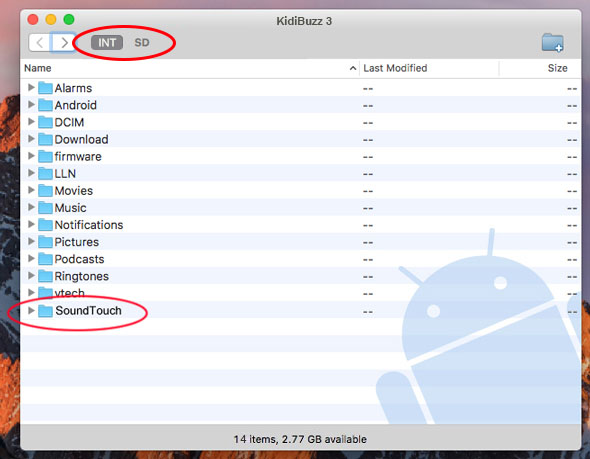Maximize window with green button
The width and height of the screenshot is (590, 459).
tap(69, 19)
